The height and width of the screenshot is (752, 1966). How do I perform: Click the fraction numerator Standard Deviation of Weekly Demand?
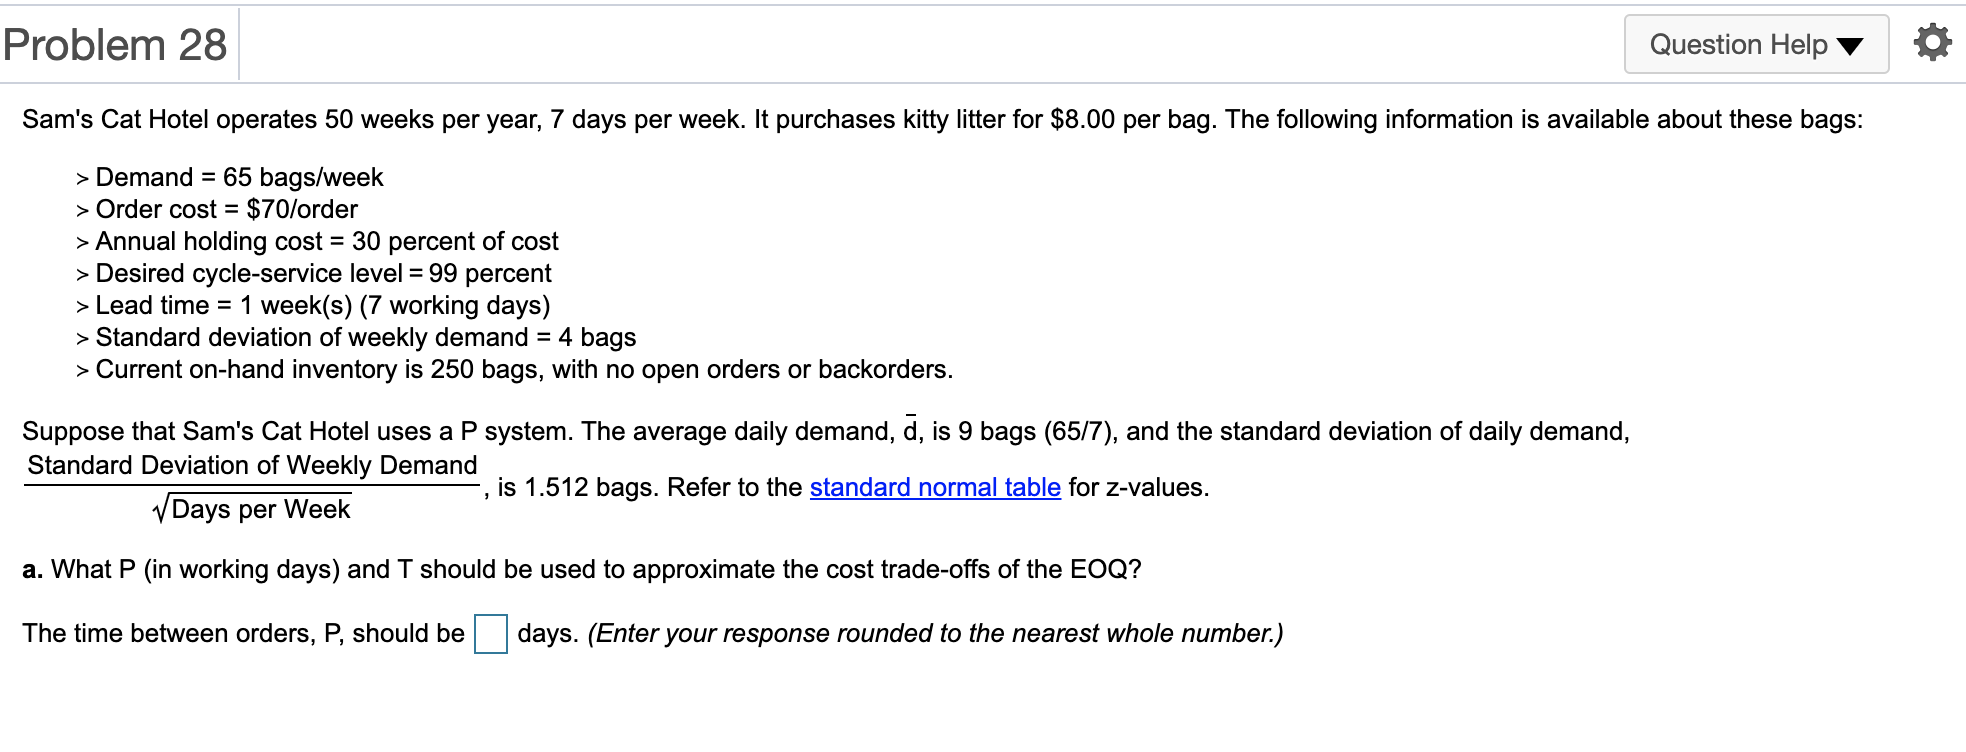(x=252, y=465)
